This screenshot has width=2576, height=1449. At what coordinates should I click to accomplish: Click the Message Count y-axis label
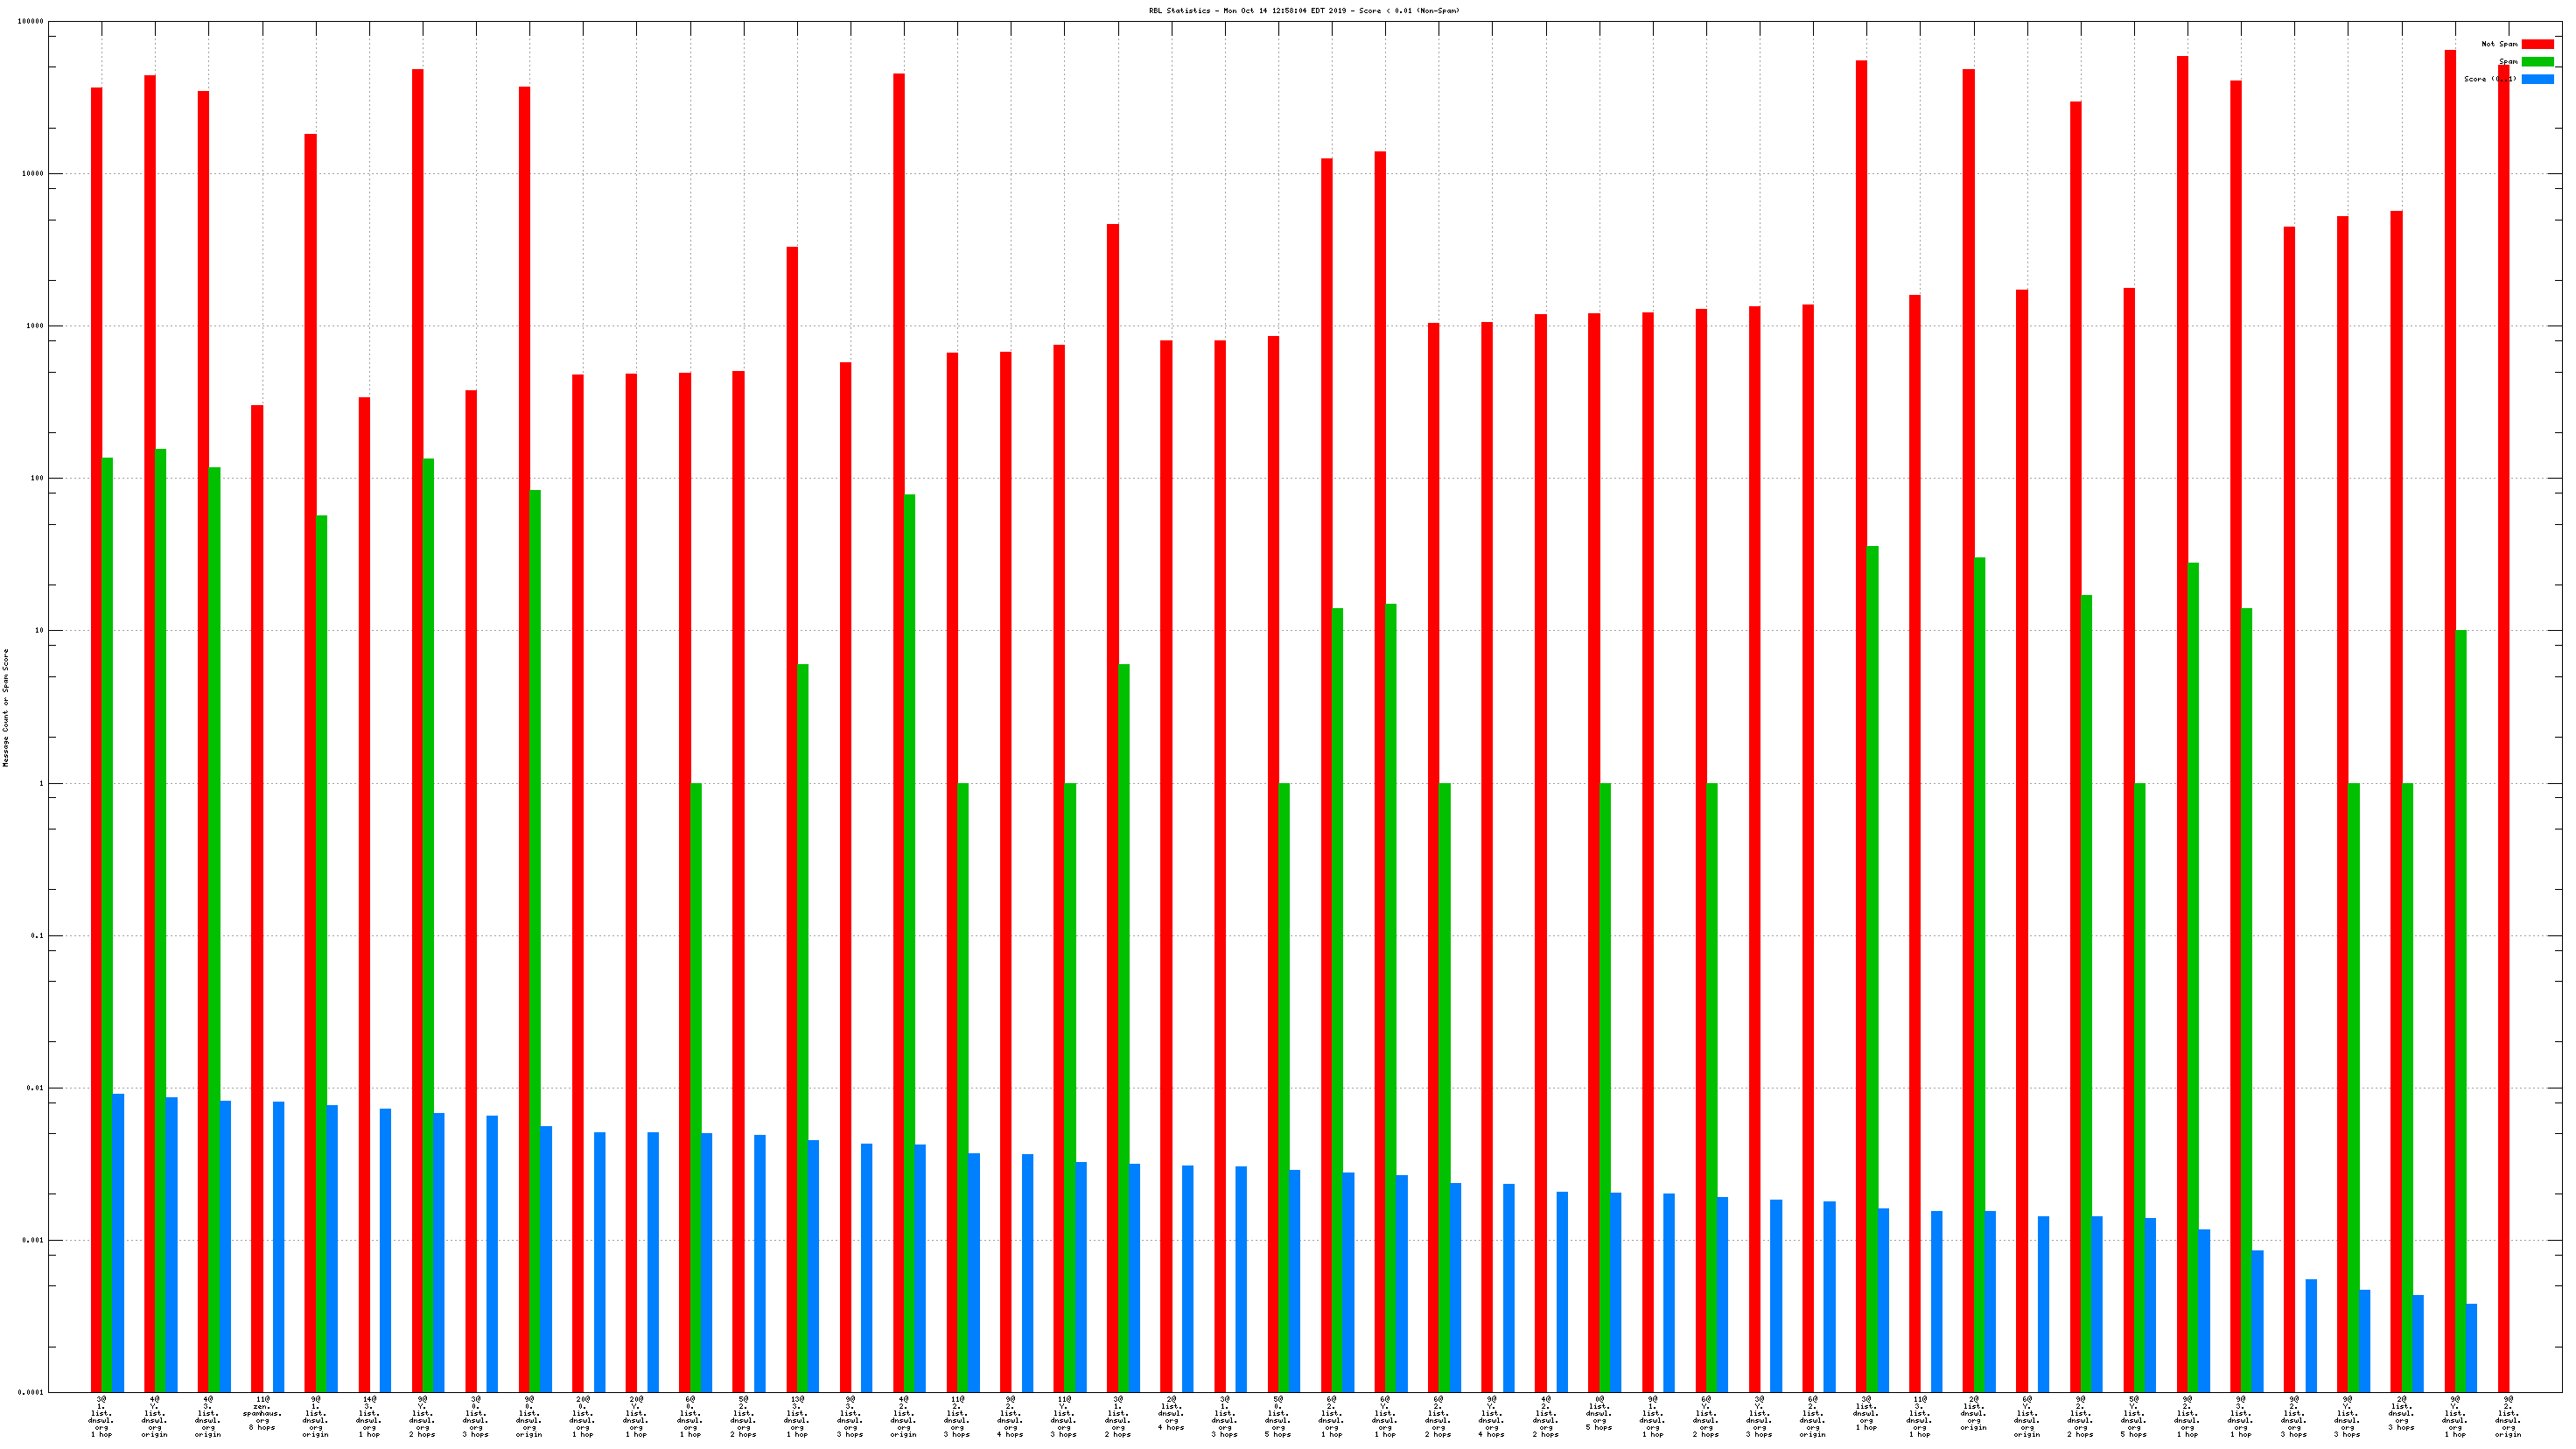pos(6,707)
